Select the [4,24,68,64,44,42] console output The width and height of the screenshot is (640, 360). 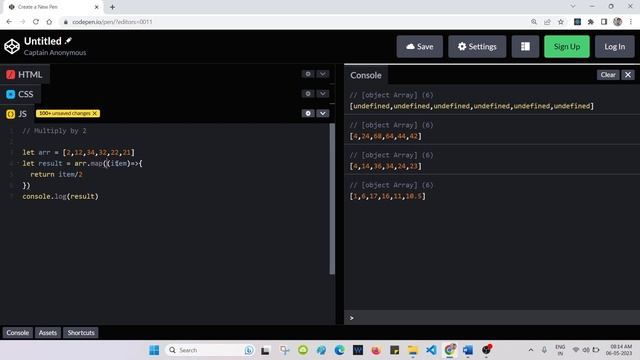[385, 136]
